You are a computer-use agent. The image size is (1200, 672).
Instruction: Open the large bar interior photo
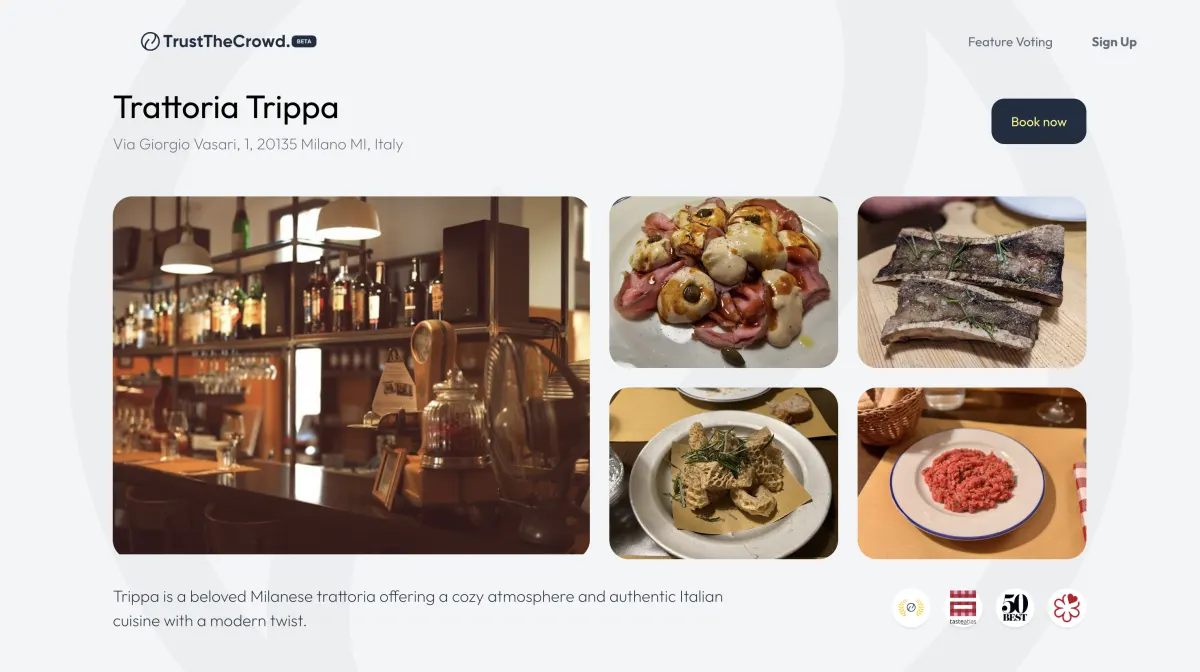[x=351, y=375]
